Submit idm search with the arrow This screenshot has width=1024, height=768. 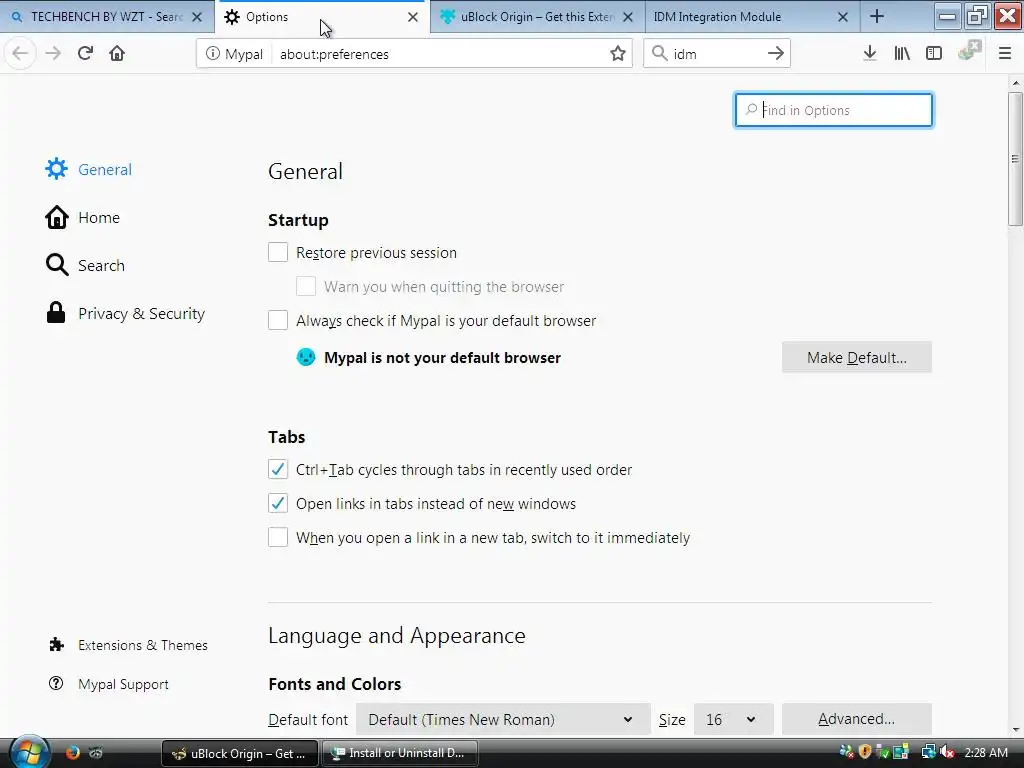775,54
